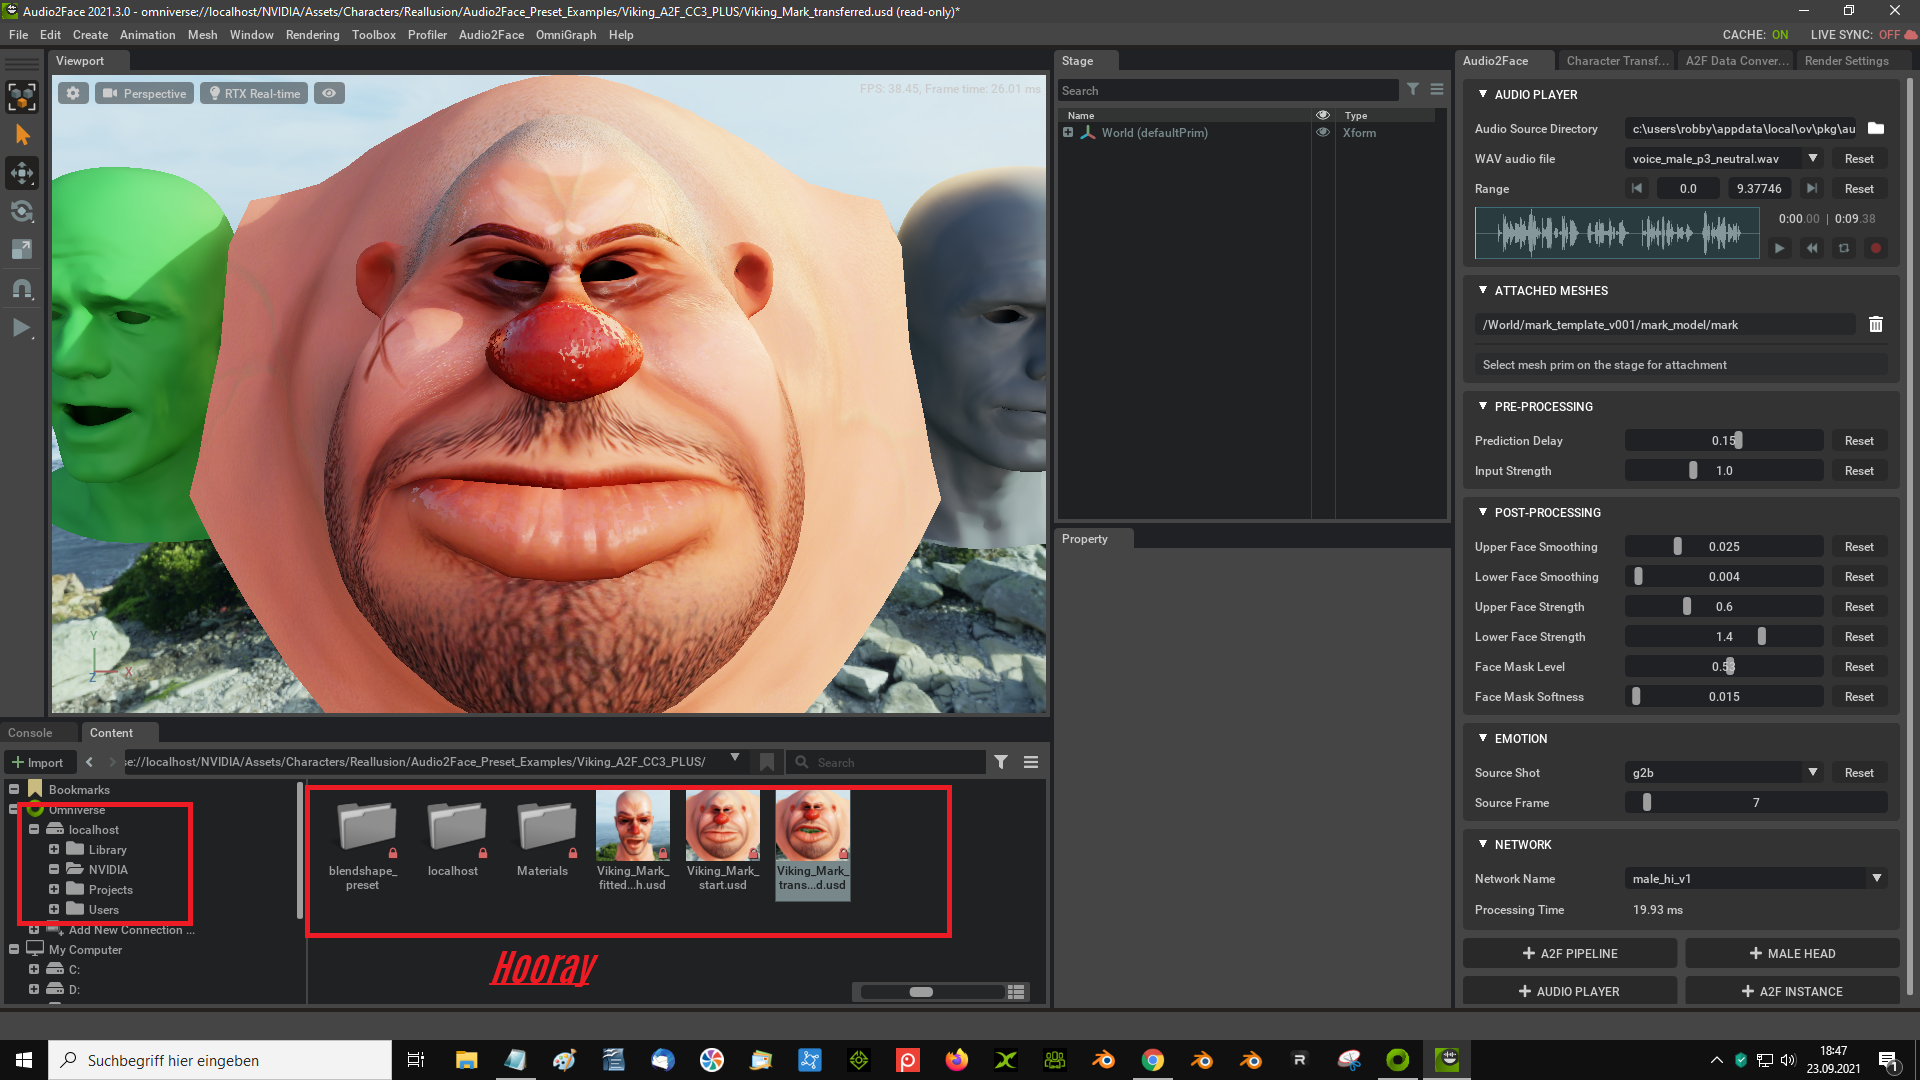Open content path history dropdown
The height and width of the screenshot is (1080, 1920).
coord(735,758)
